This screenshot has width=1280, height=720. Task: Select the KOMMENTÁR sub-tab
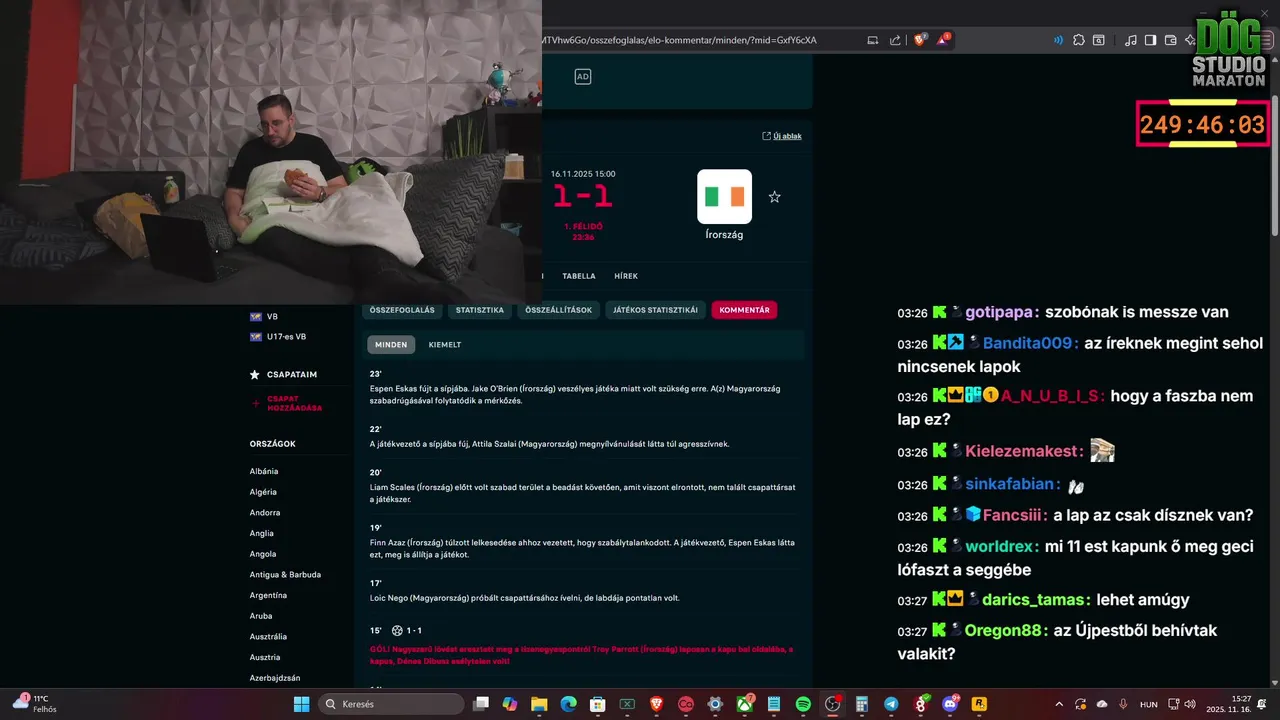(744, 310)
